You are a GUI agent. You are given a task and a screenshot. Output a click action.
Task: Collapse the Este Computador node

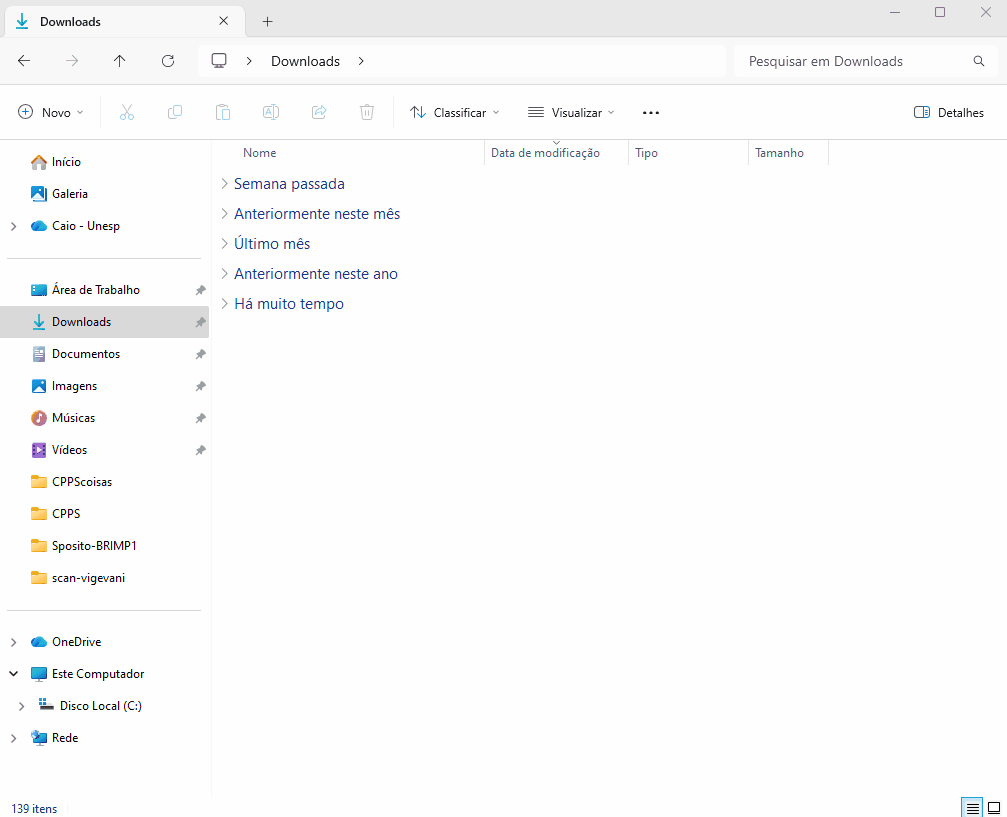13,674
